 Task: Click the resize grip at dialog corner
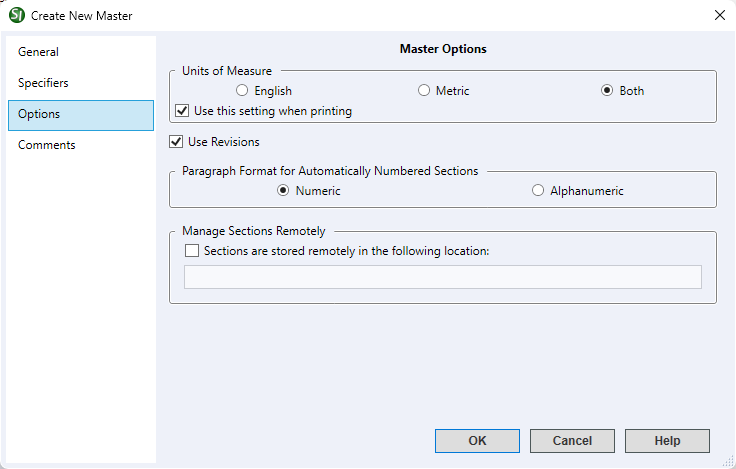729,462
